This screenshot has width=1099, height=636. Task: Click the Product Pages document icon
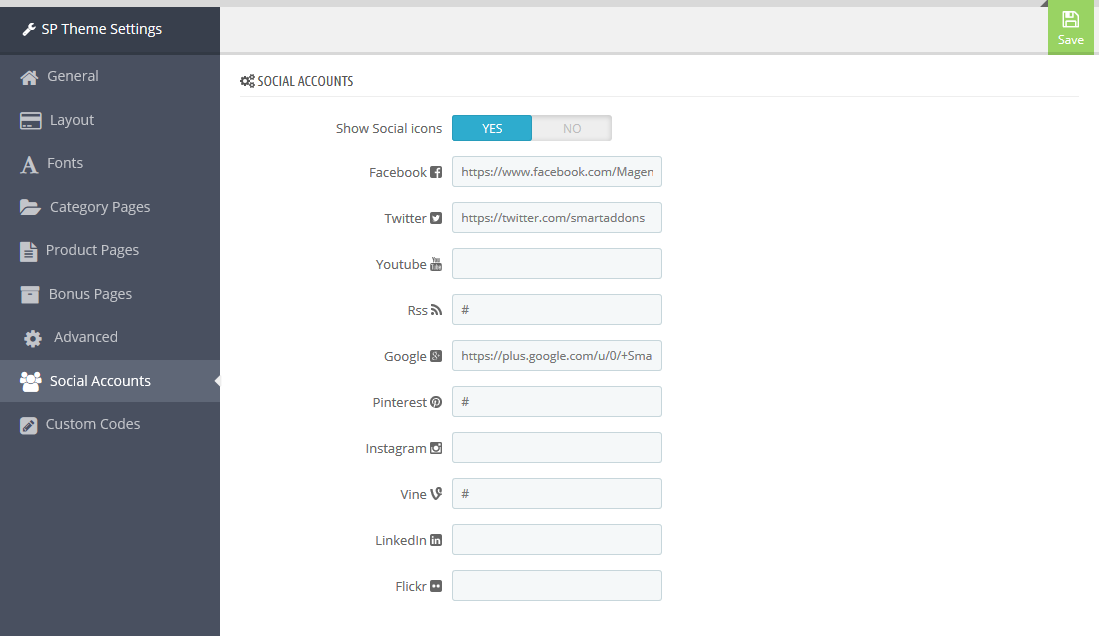pyautogui.click(x=29, y=251)
